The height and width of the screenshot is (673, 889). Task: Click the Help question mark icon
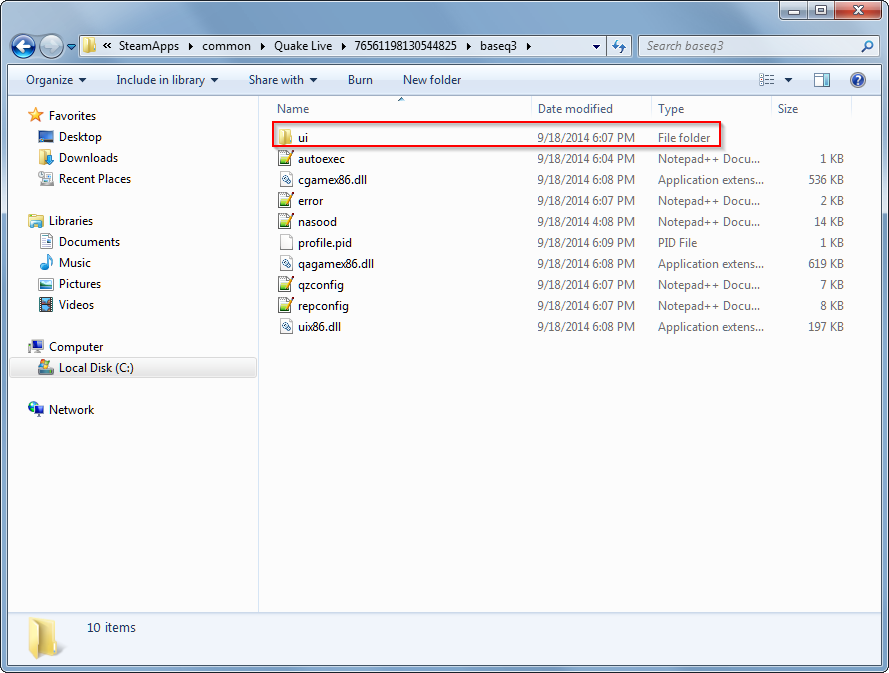pyautogui.click(x=857, y=80)
